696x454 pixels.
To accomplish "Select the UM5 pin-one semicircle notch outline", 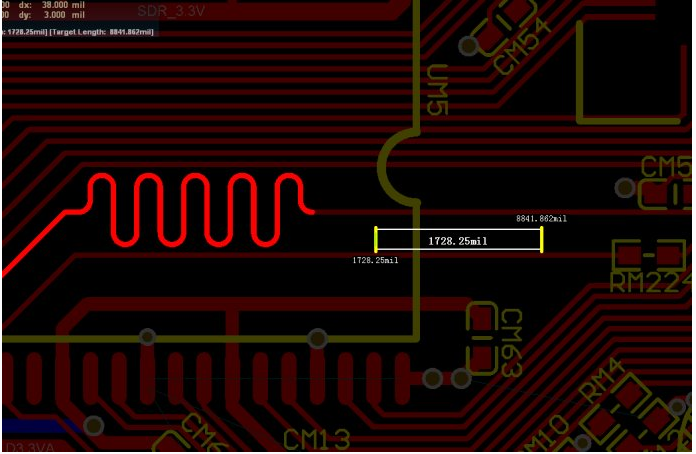I will [x=397, y=168].
